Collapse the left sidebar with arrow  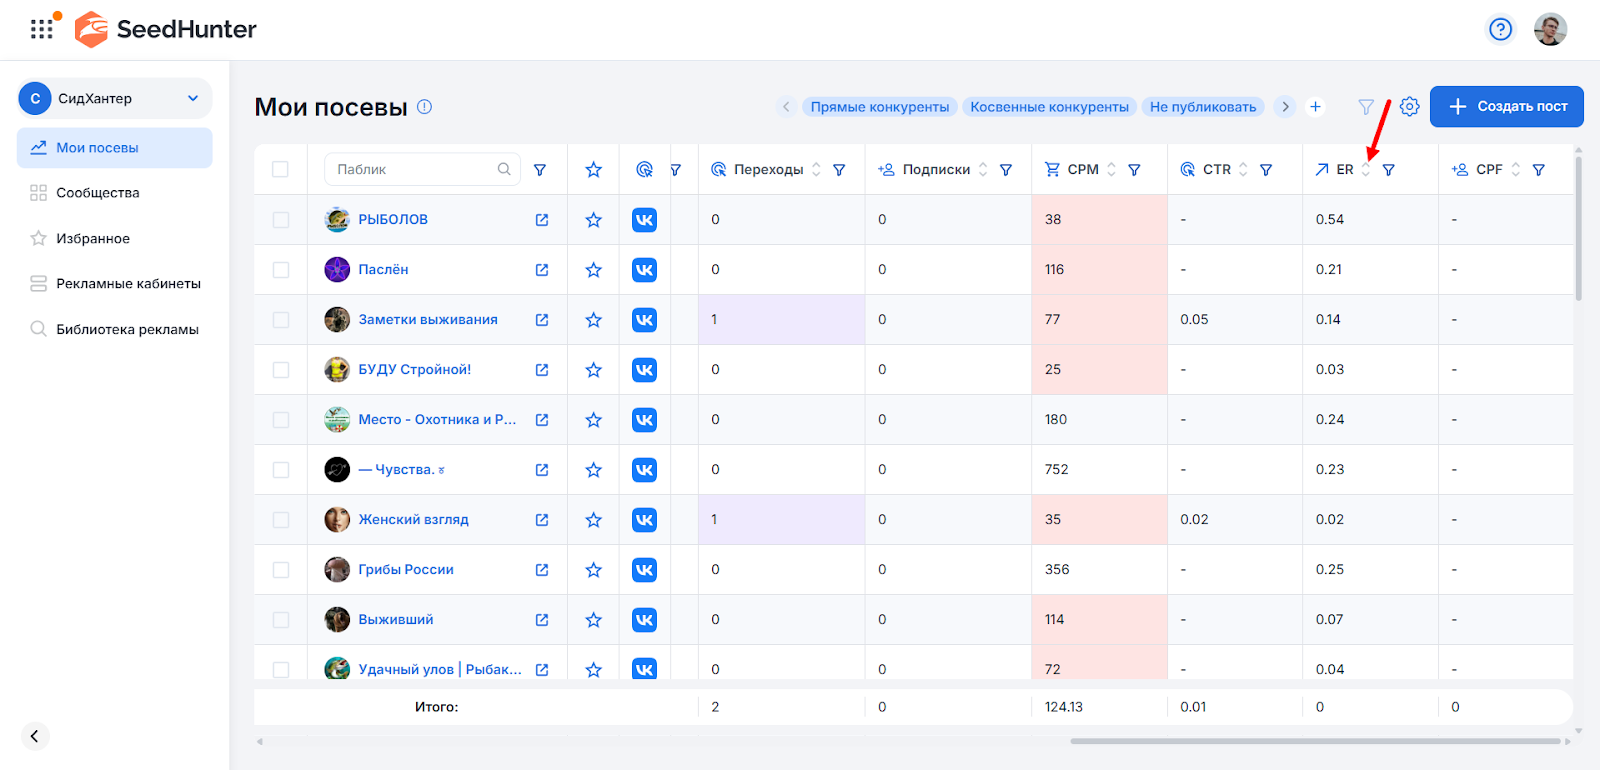35,736
